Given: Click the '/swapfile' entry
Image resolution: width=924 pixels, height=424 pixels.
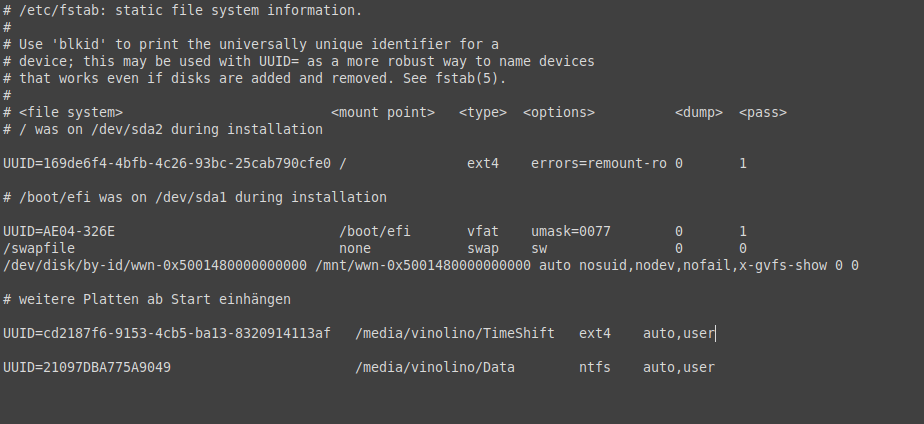Looking at the screenshot, I should (x=38, y=247).
